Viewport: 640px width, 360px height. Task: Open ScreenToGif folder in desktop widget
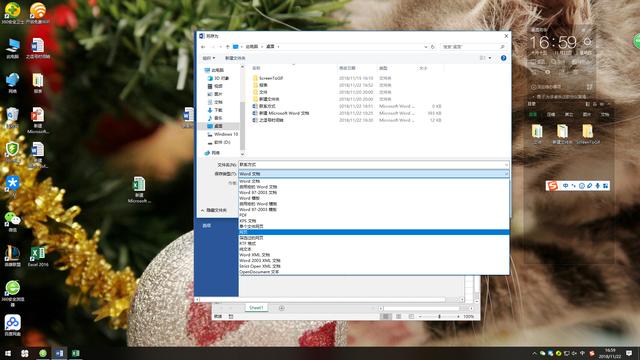588,134
